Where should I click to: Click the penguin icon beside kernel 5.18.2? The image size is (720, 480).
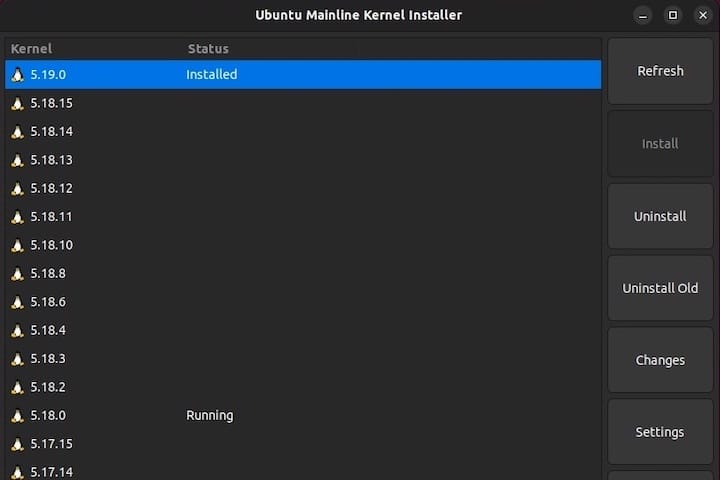click(17, 387)
